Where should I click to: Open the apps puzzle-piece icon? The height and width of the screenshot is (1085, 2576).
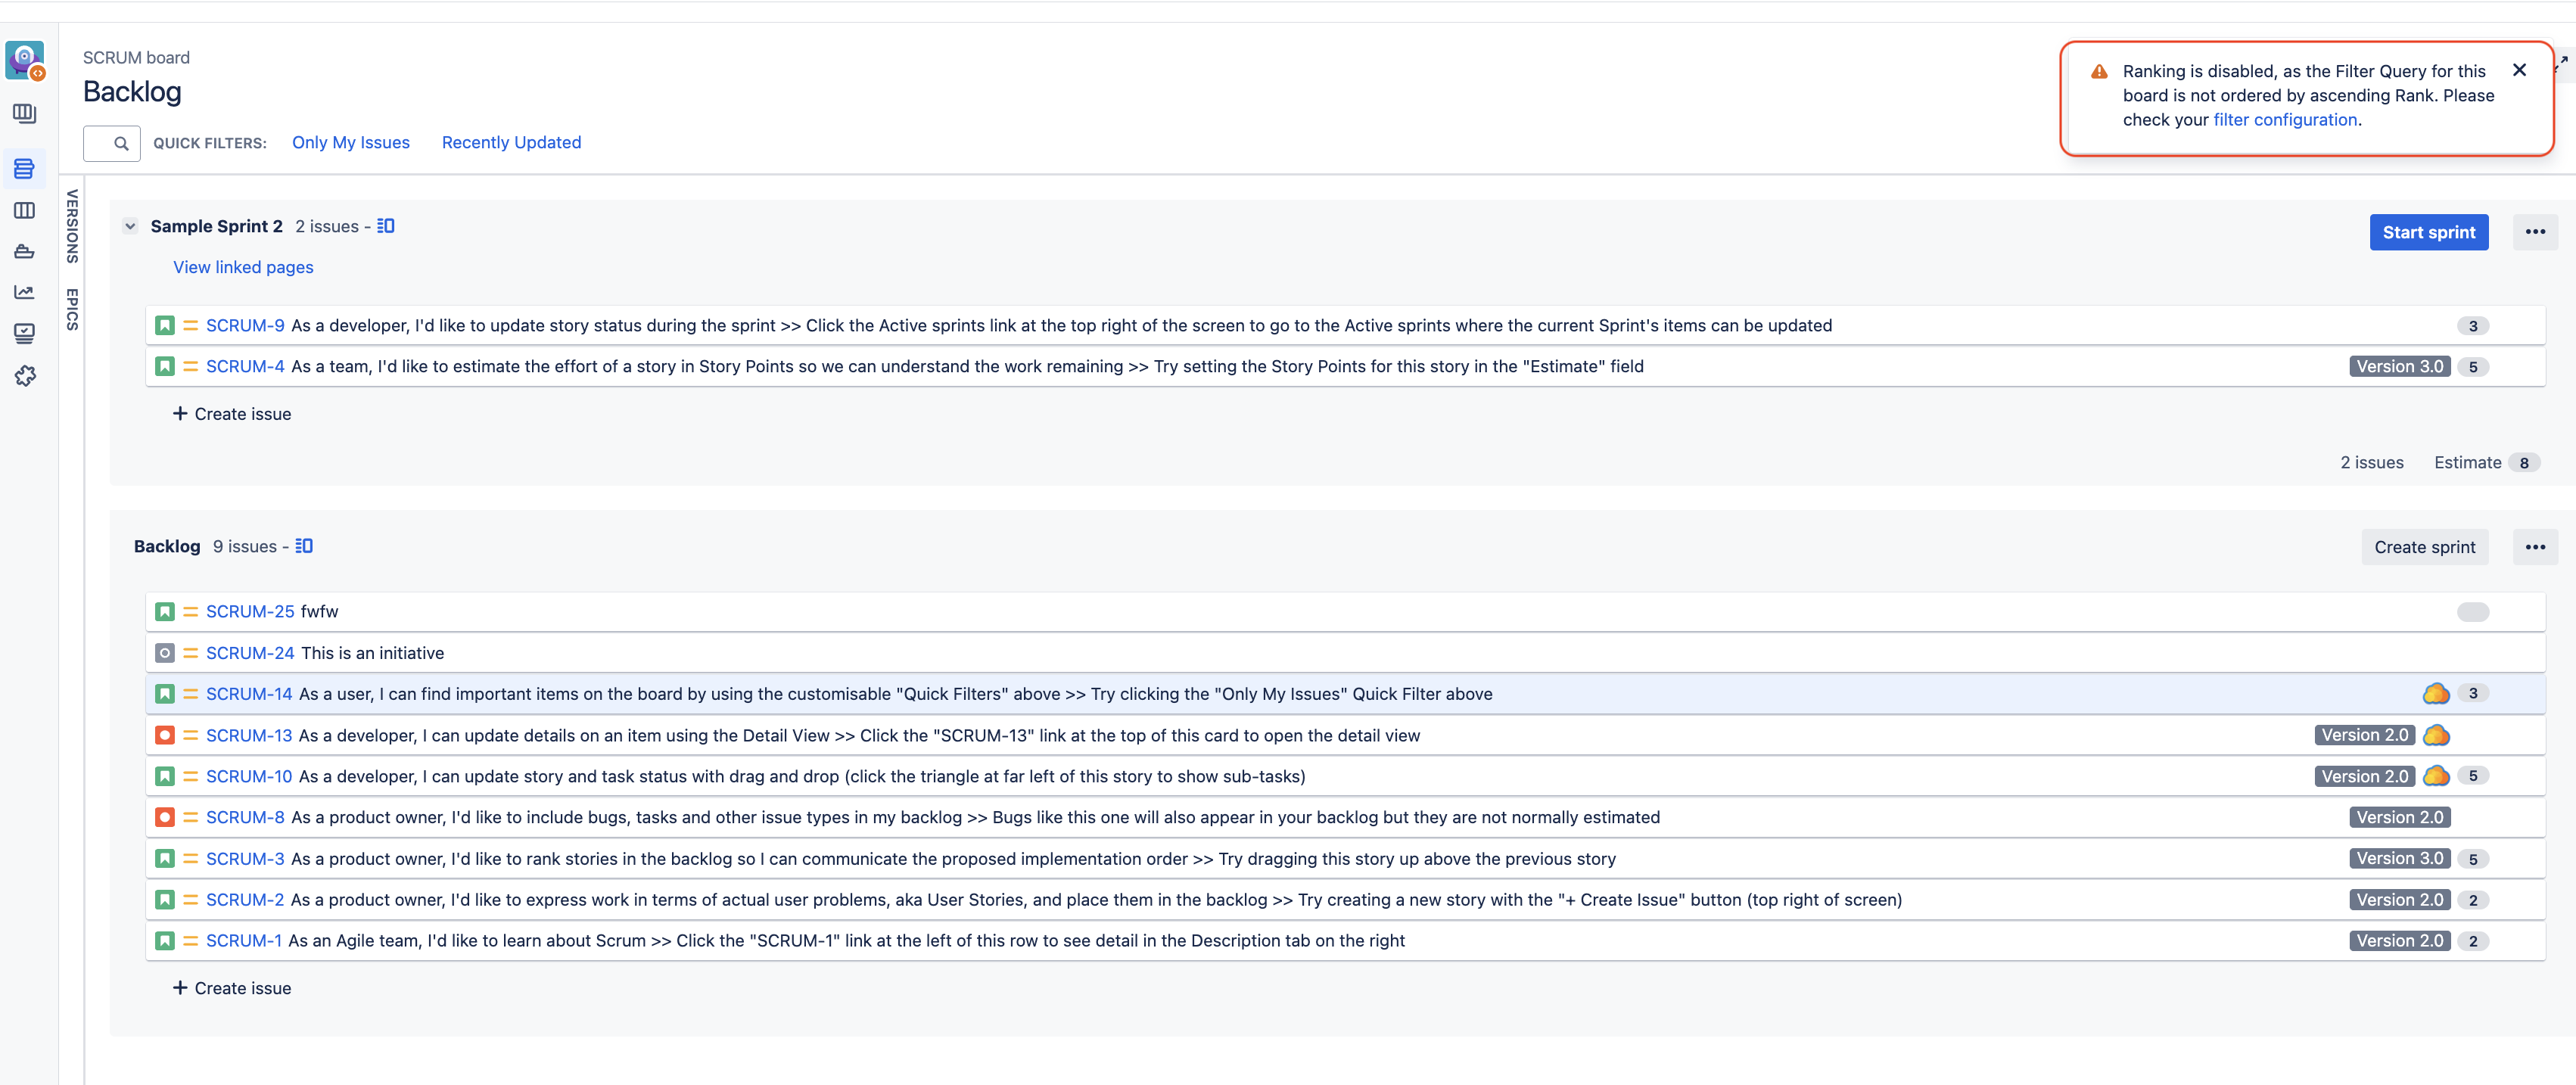pos(24,375)
